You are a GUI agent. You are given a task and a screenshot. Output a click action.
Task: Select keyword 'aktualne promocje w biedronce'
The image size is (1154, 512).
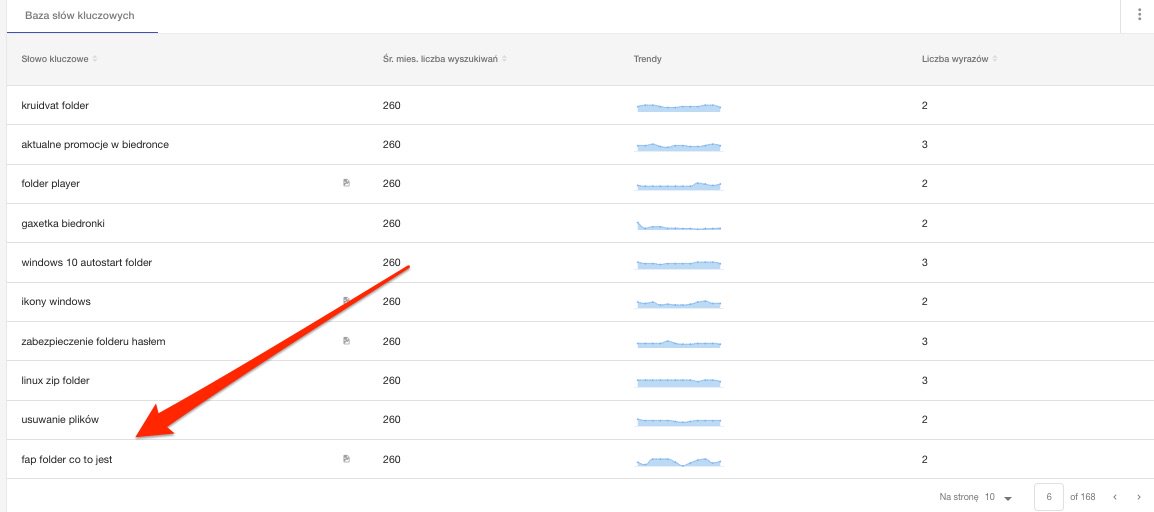(x=95, y=144)
